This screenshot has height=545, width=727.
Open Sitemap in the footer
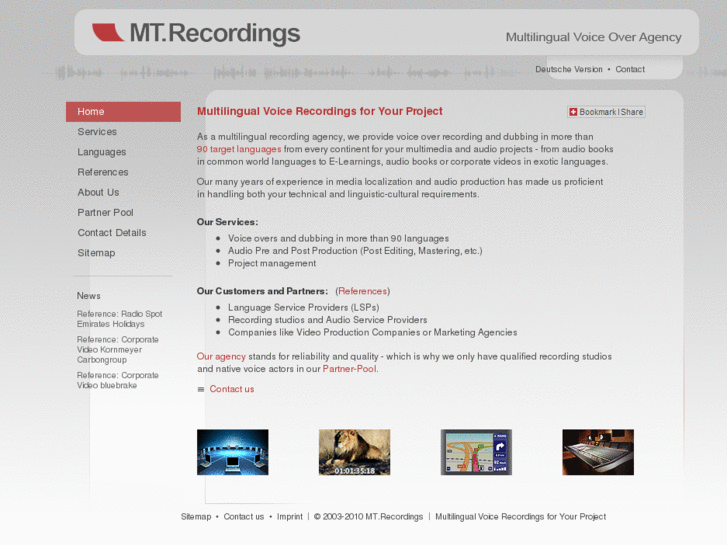pos(196,517)
